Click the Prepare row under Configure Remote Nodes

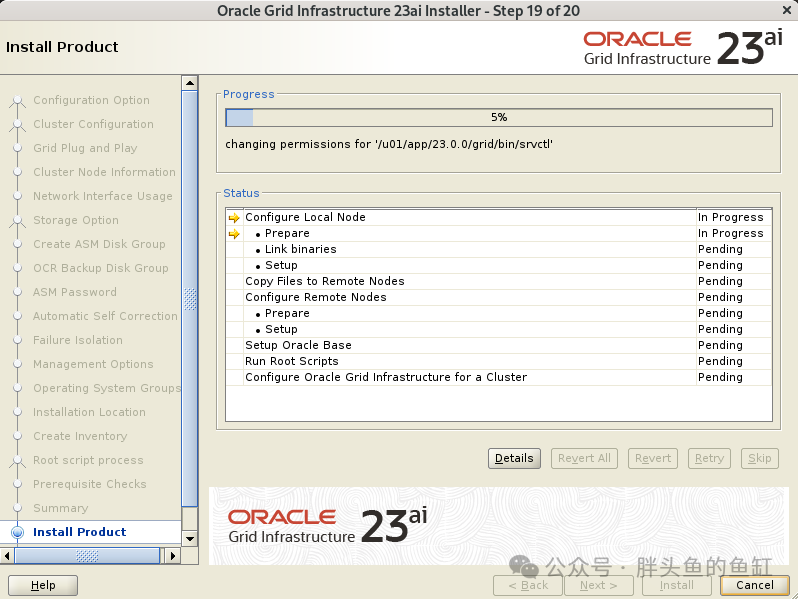coord(499,313)
